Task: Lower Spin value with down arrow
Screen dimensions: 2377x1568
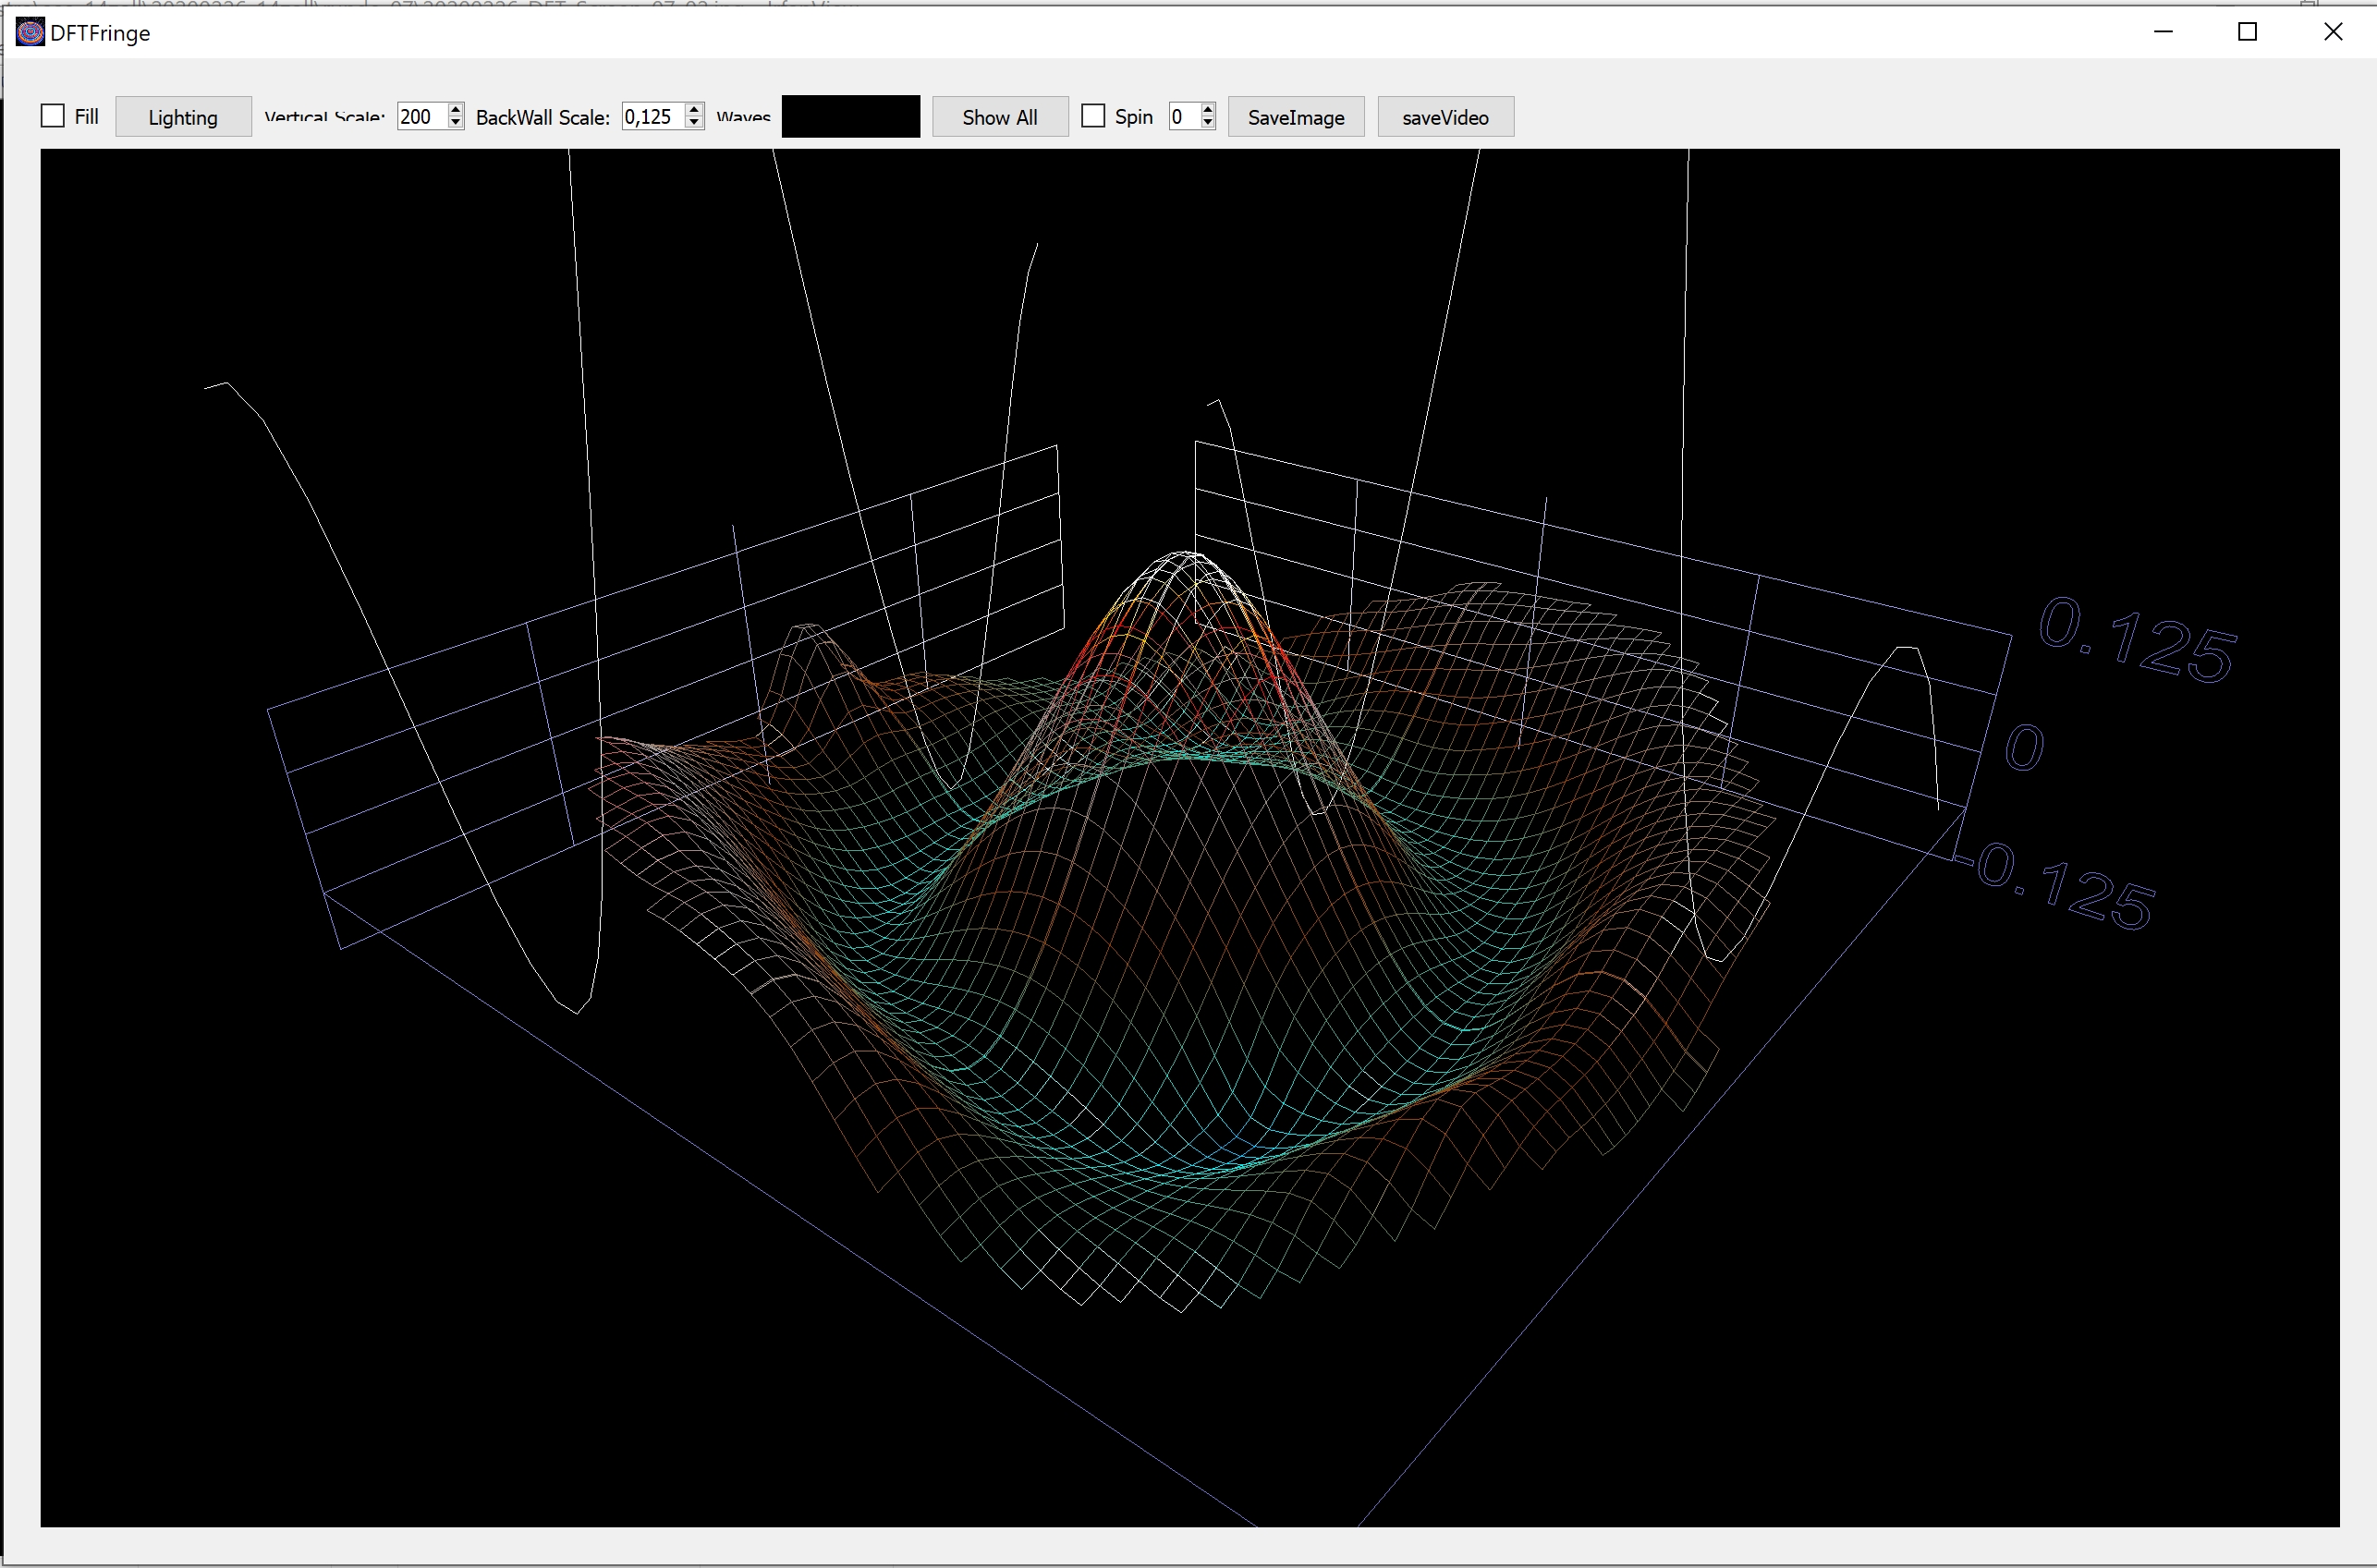Action: tap(1208, 123)
